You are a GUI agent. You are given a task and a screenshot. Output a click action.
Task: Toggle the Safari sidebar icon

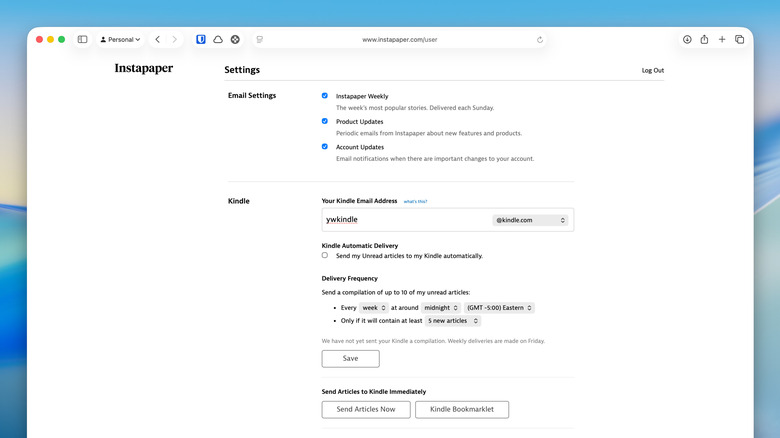(82, 40)
